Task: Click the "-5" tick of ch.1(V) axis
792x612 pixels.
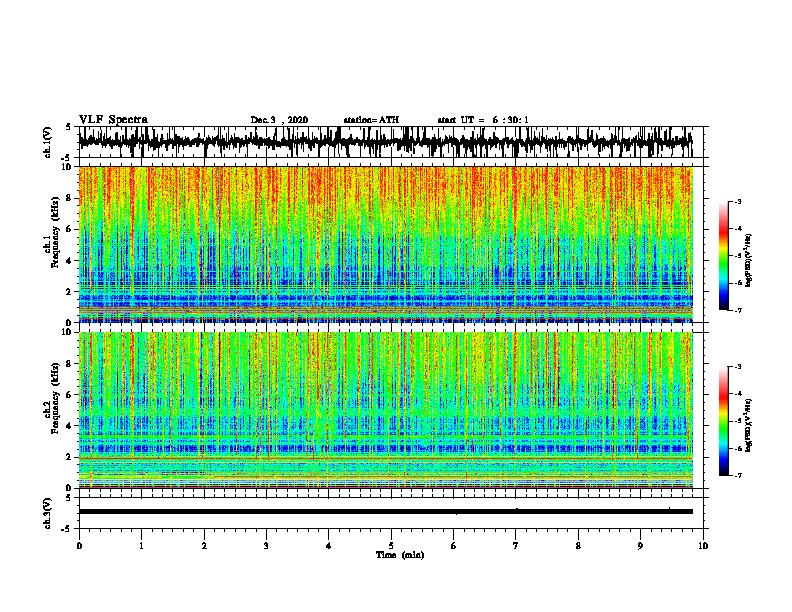Action: [x=67, y=157]
